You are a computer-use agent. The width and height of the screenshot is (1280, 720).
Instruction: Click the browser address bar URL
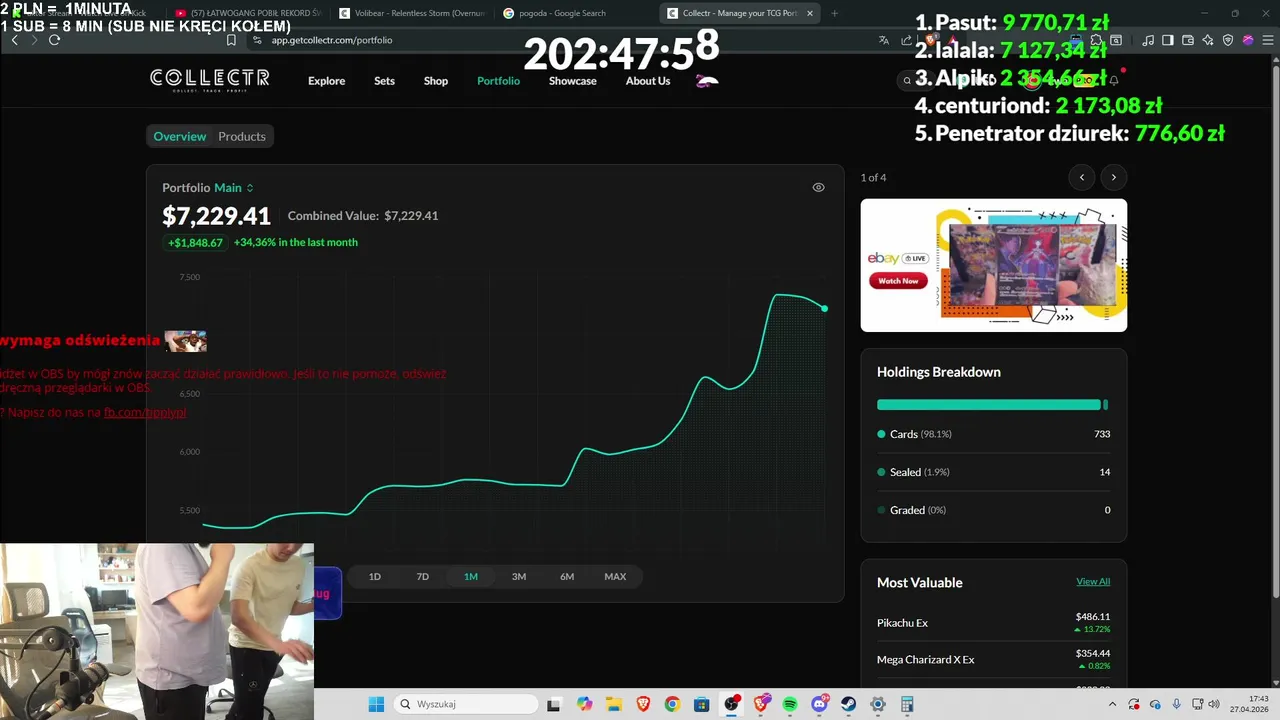pyautogui.click(x=332, y=40)
